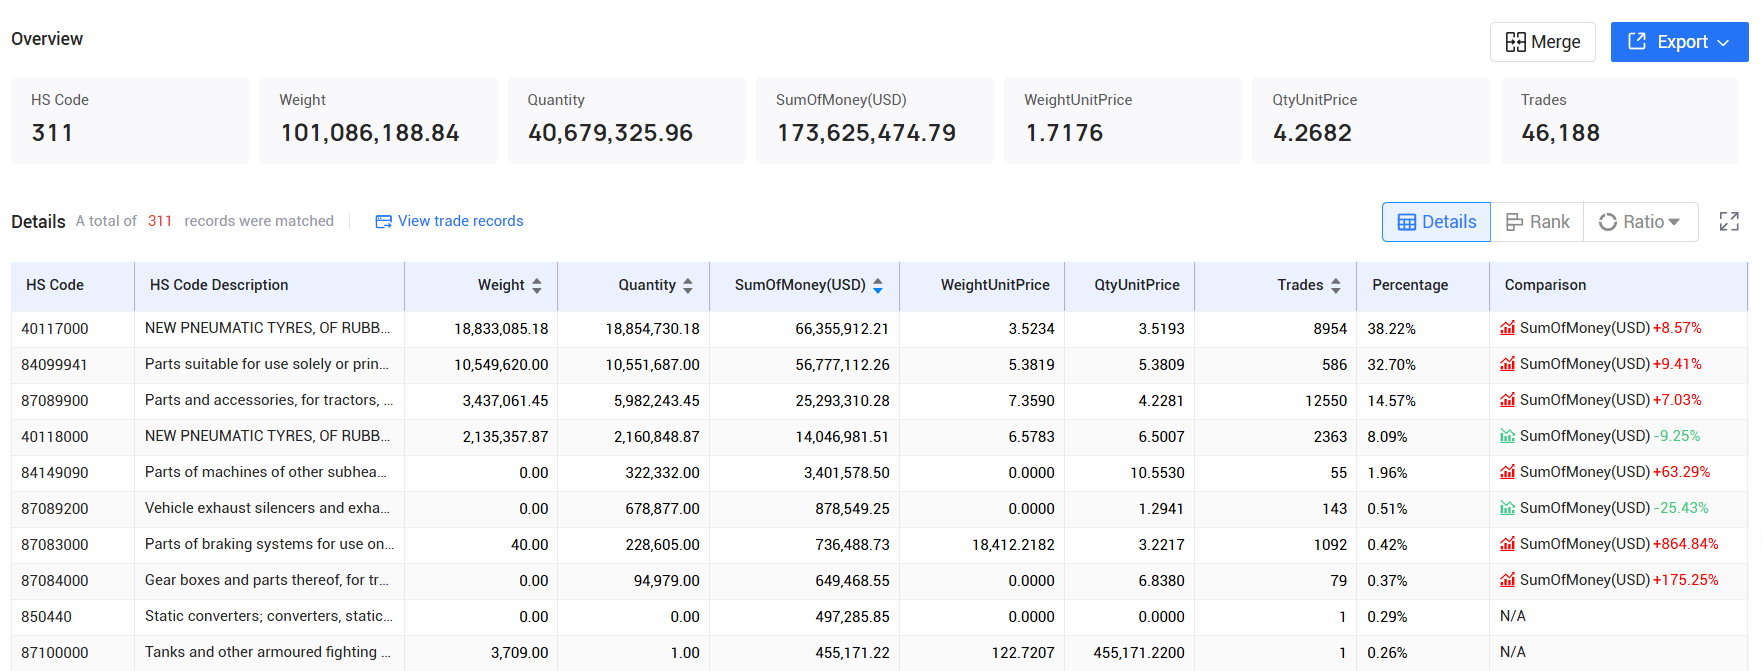1762x671 pixels.
Task: Expand table to fullscreen icon
Action: coord(1729,222)
